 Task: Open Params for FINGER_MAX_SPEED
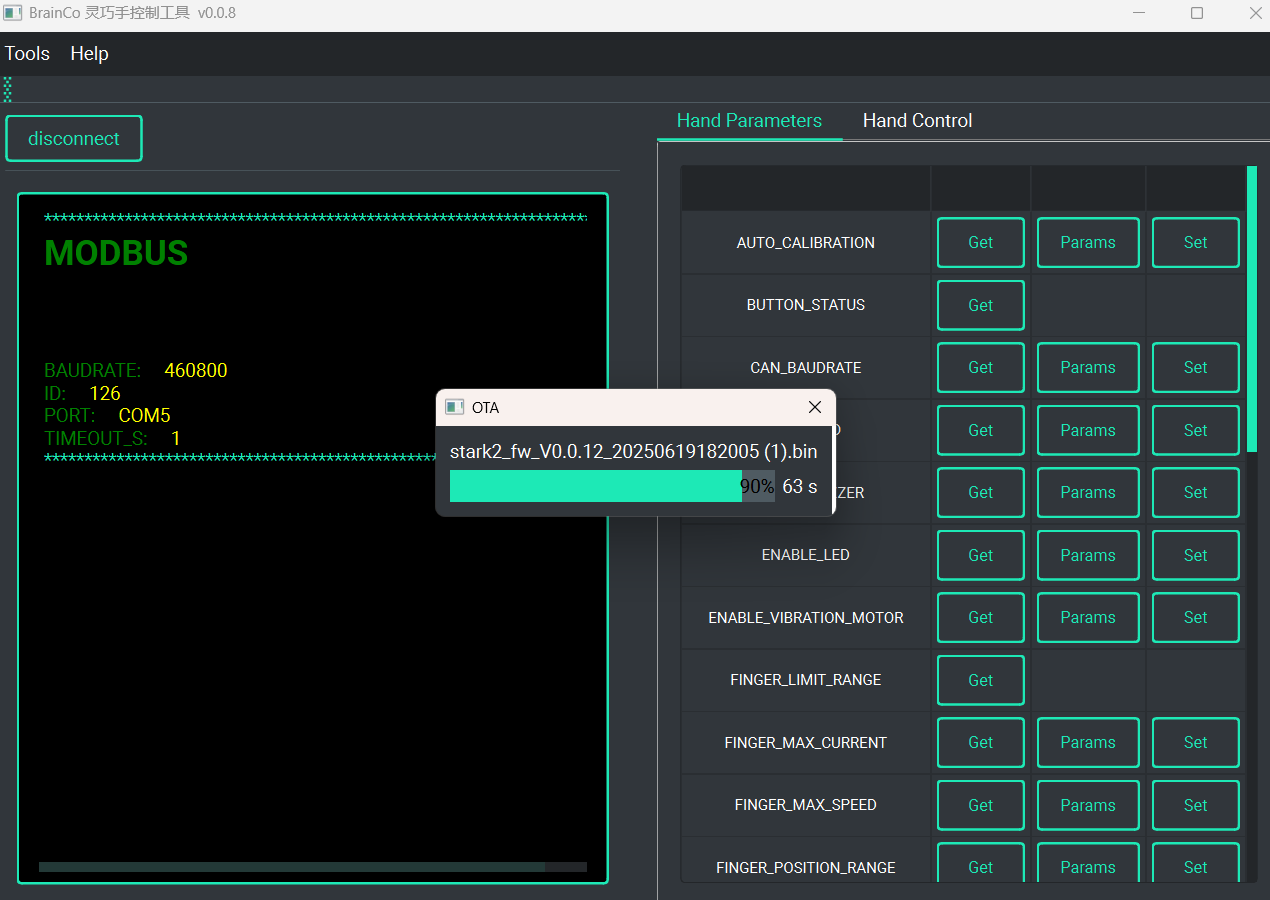tap(1087, 805)
